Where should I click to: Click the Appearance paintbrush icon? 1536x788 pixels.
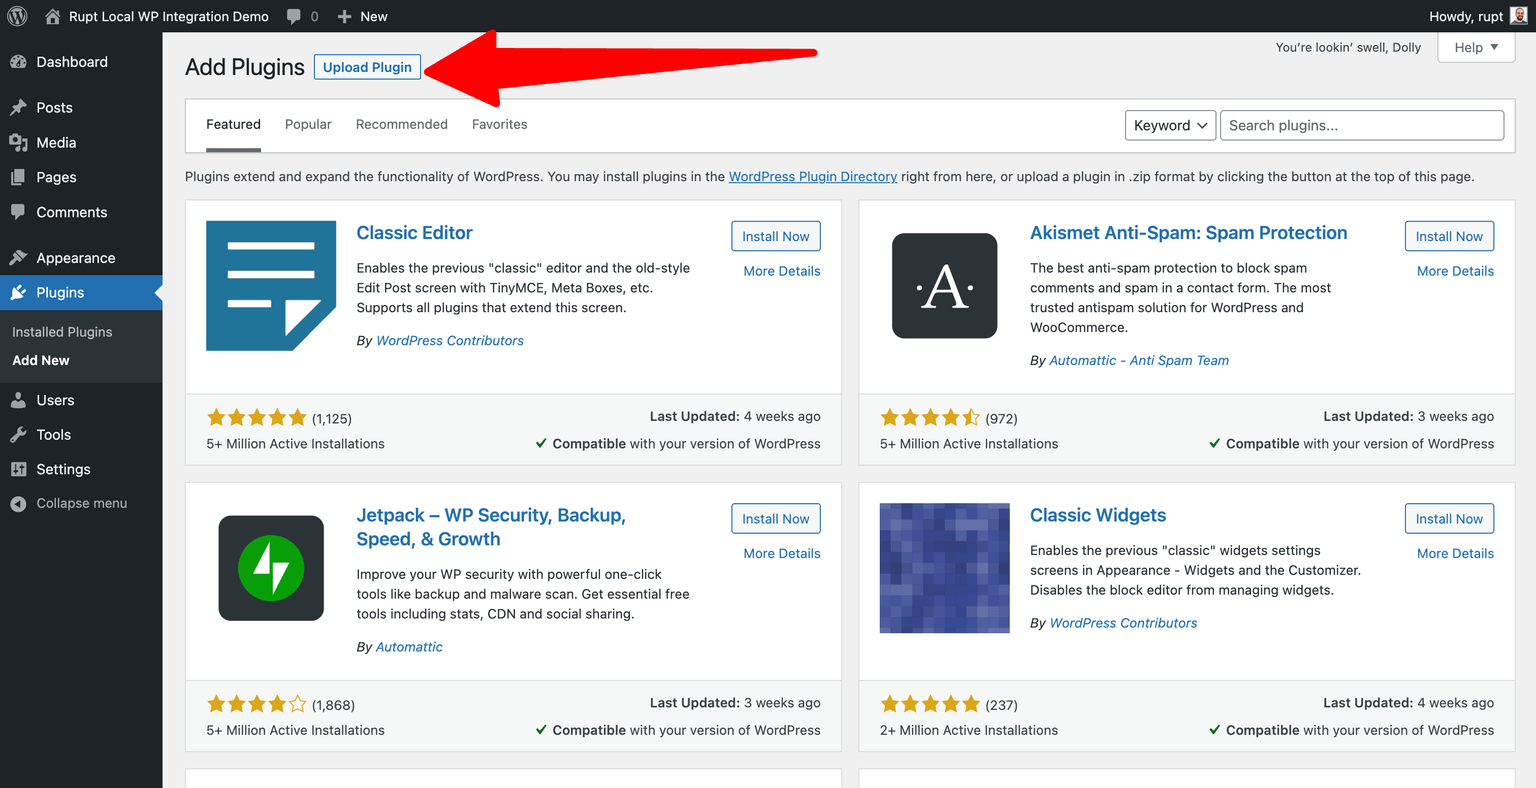tap(18, 257)
